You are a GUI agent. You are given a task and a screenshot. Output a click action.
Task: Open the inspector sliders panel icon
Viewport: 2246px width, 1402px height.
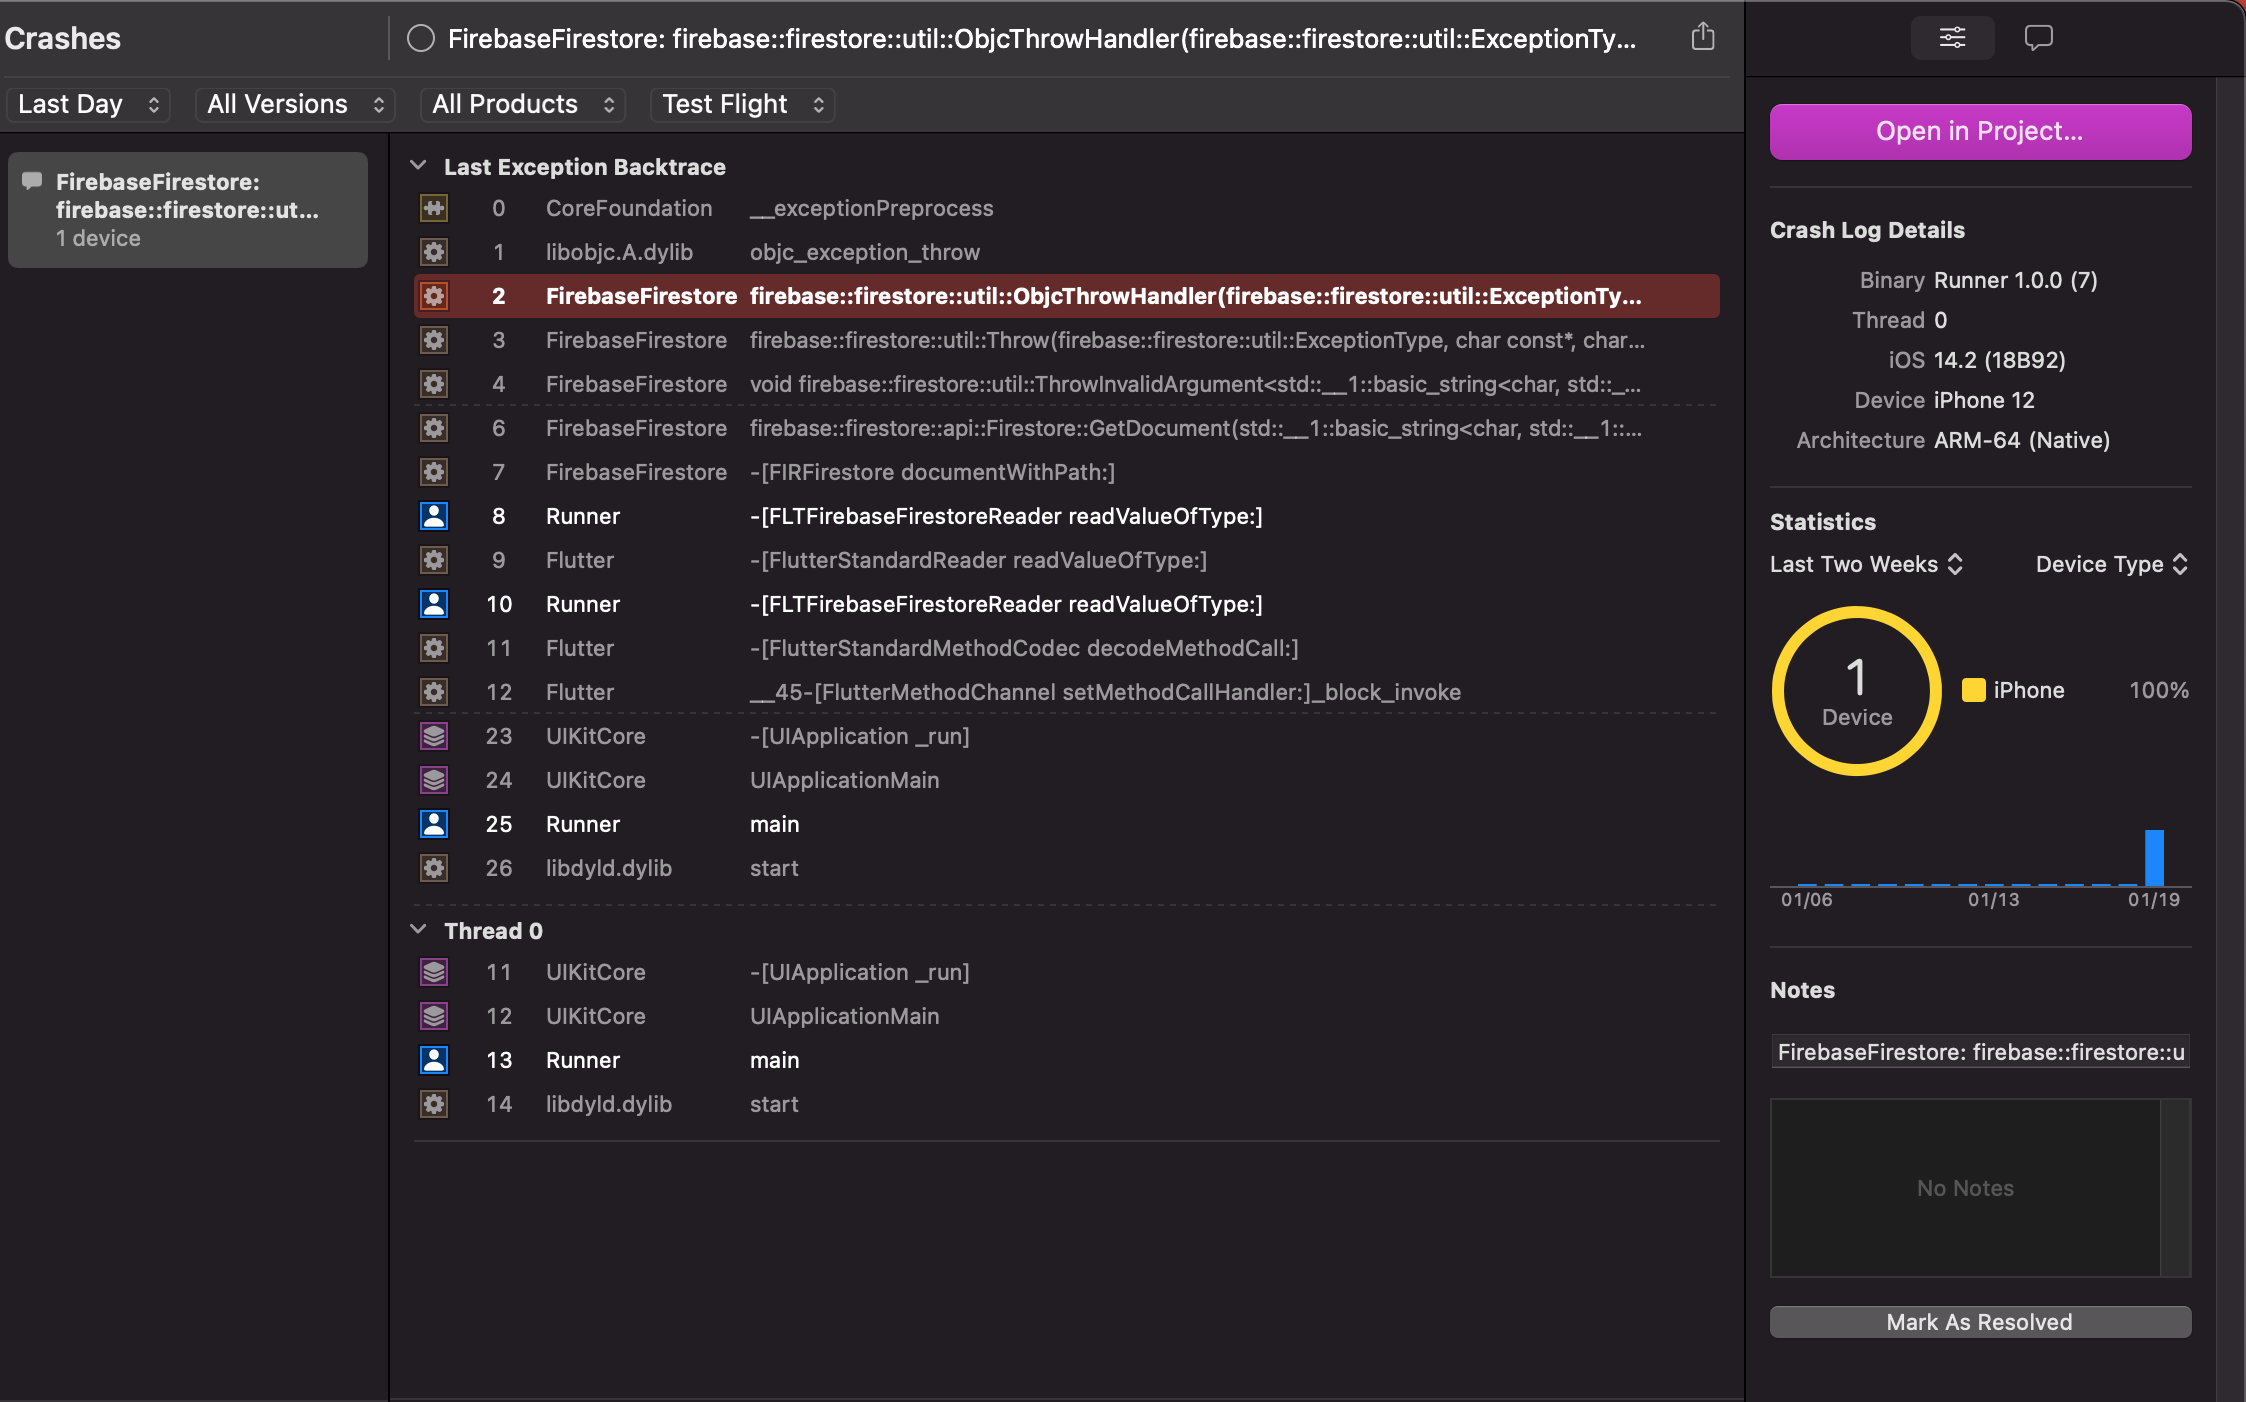click(1952, 38)
